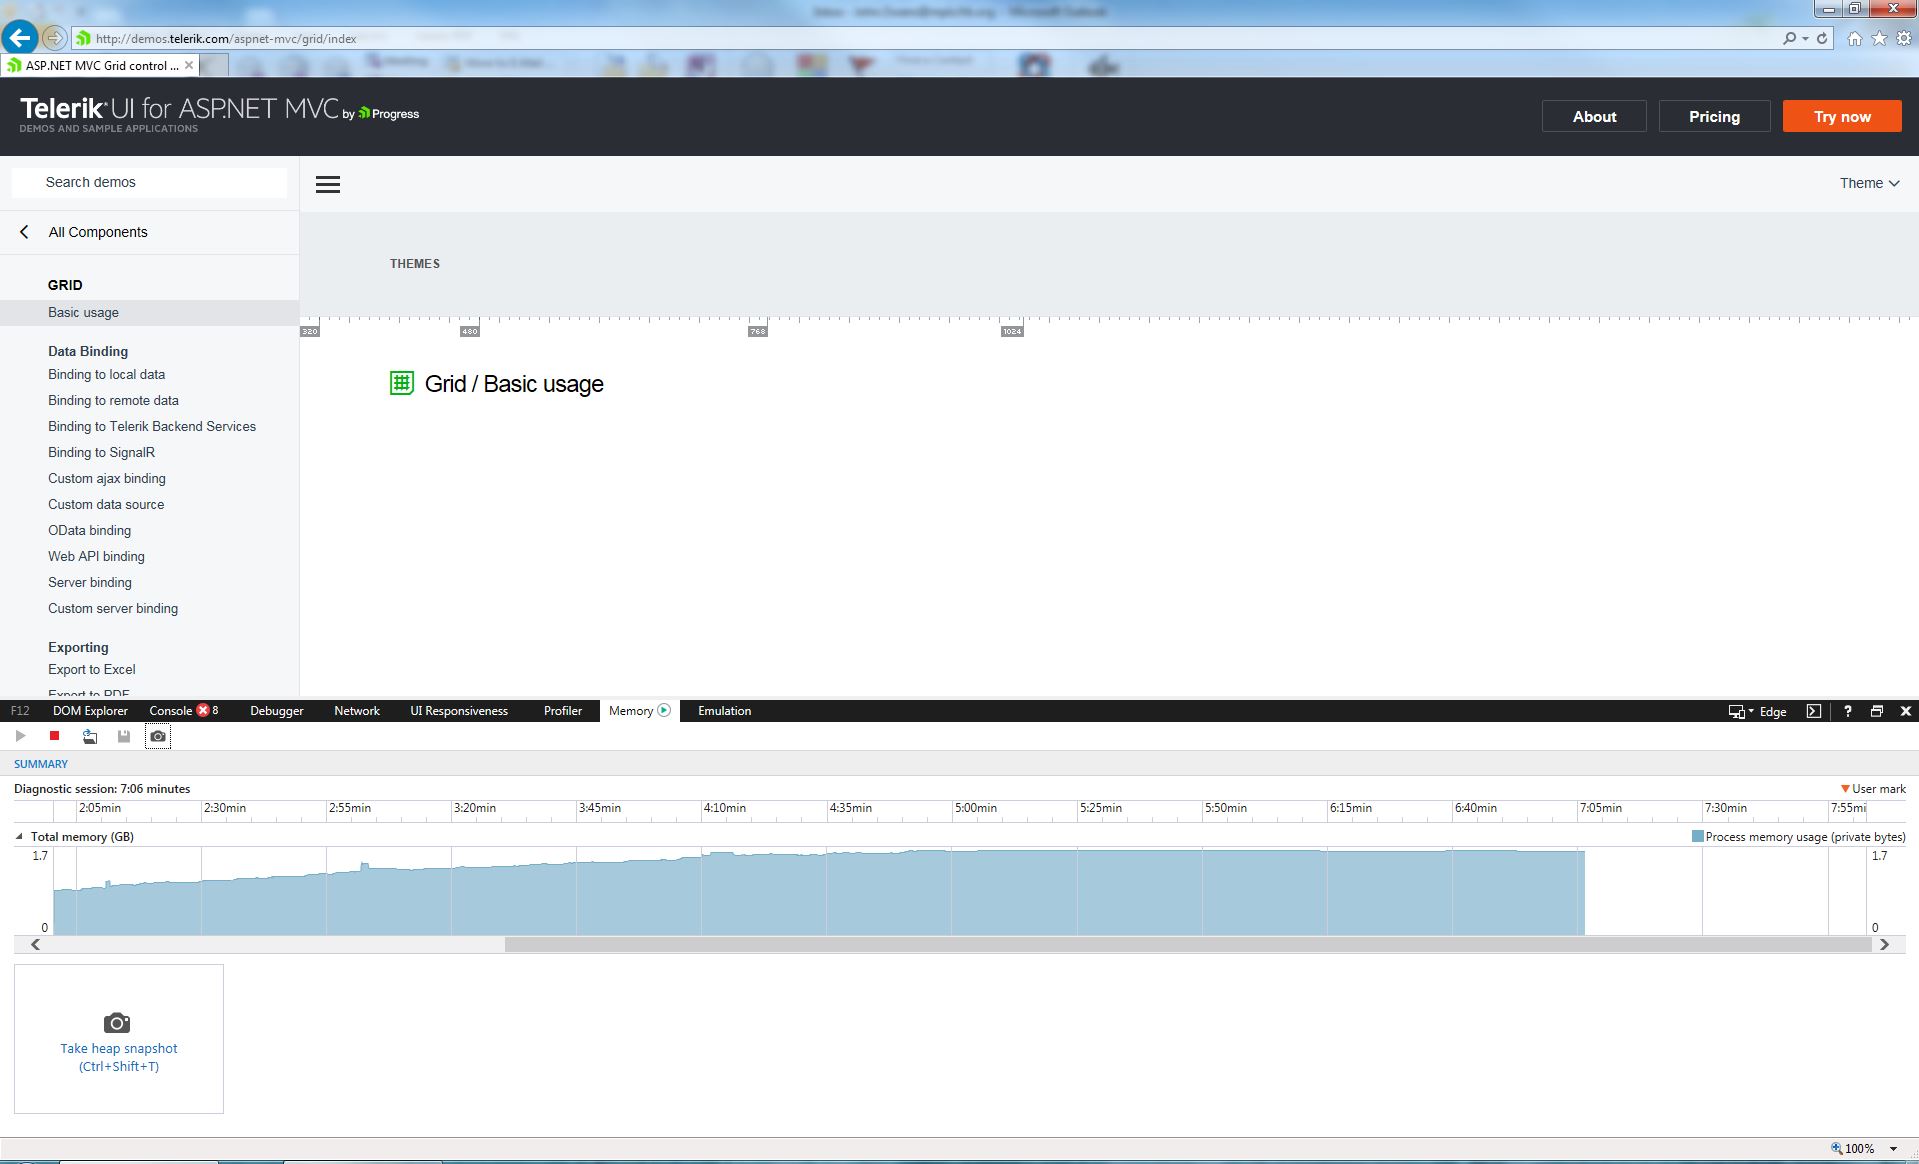The width and height of the screenshot is (1919, 1164).
Task: Select the 480 breakpoint marker on the ruler
Action: (x=469, y=331)
